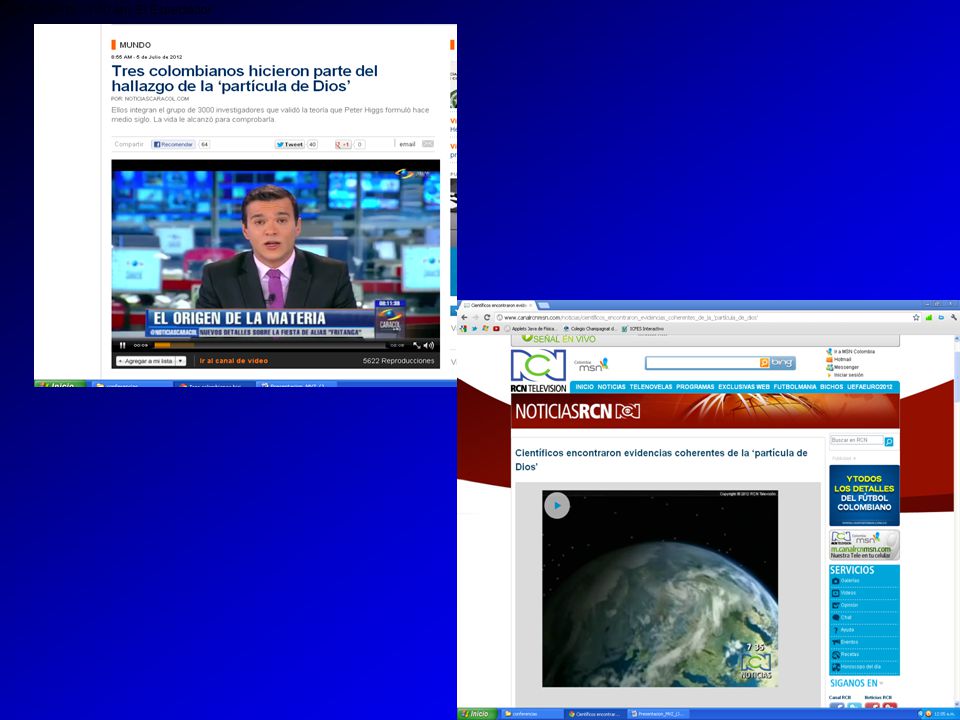Click the 'Buscar en RCN' search field
This screenshot has height=720, width=960.
[857, 441]
